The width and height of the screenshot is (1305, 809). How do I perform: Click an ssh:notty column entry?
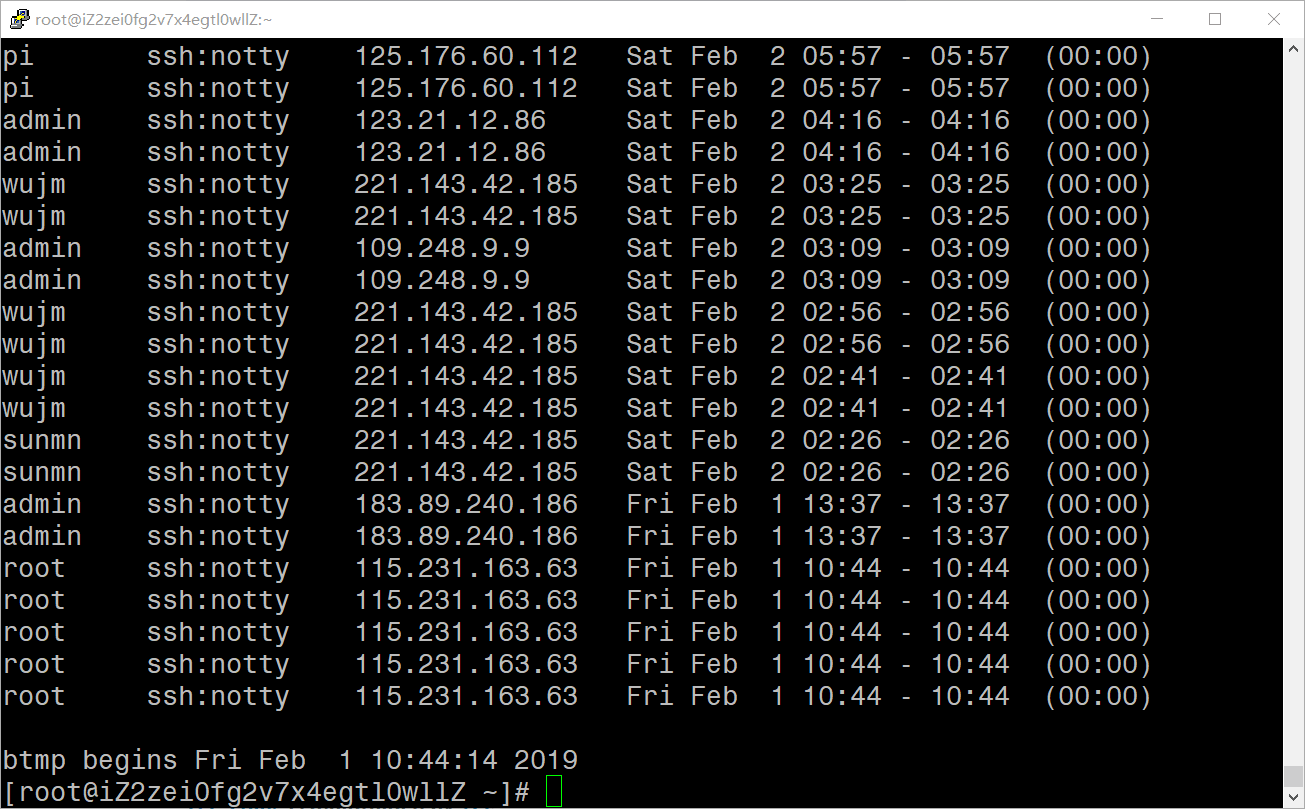pyautogui.click(x=217, y=56)
